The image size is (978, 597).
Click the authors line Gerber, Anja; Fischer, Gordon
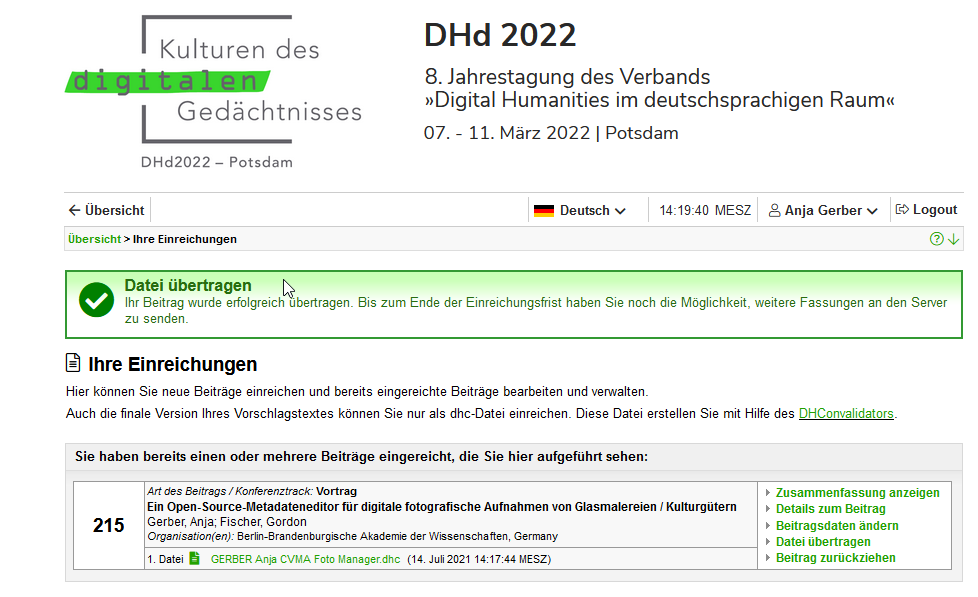pyautogui.click(x=227, y=522)
